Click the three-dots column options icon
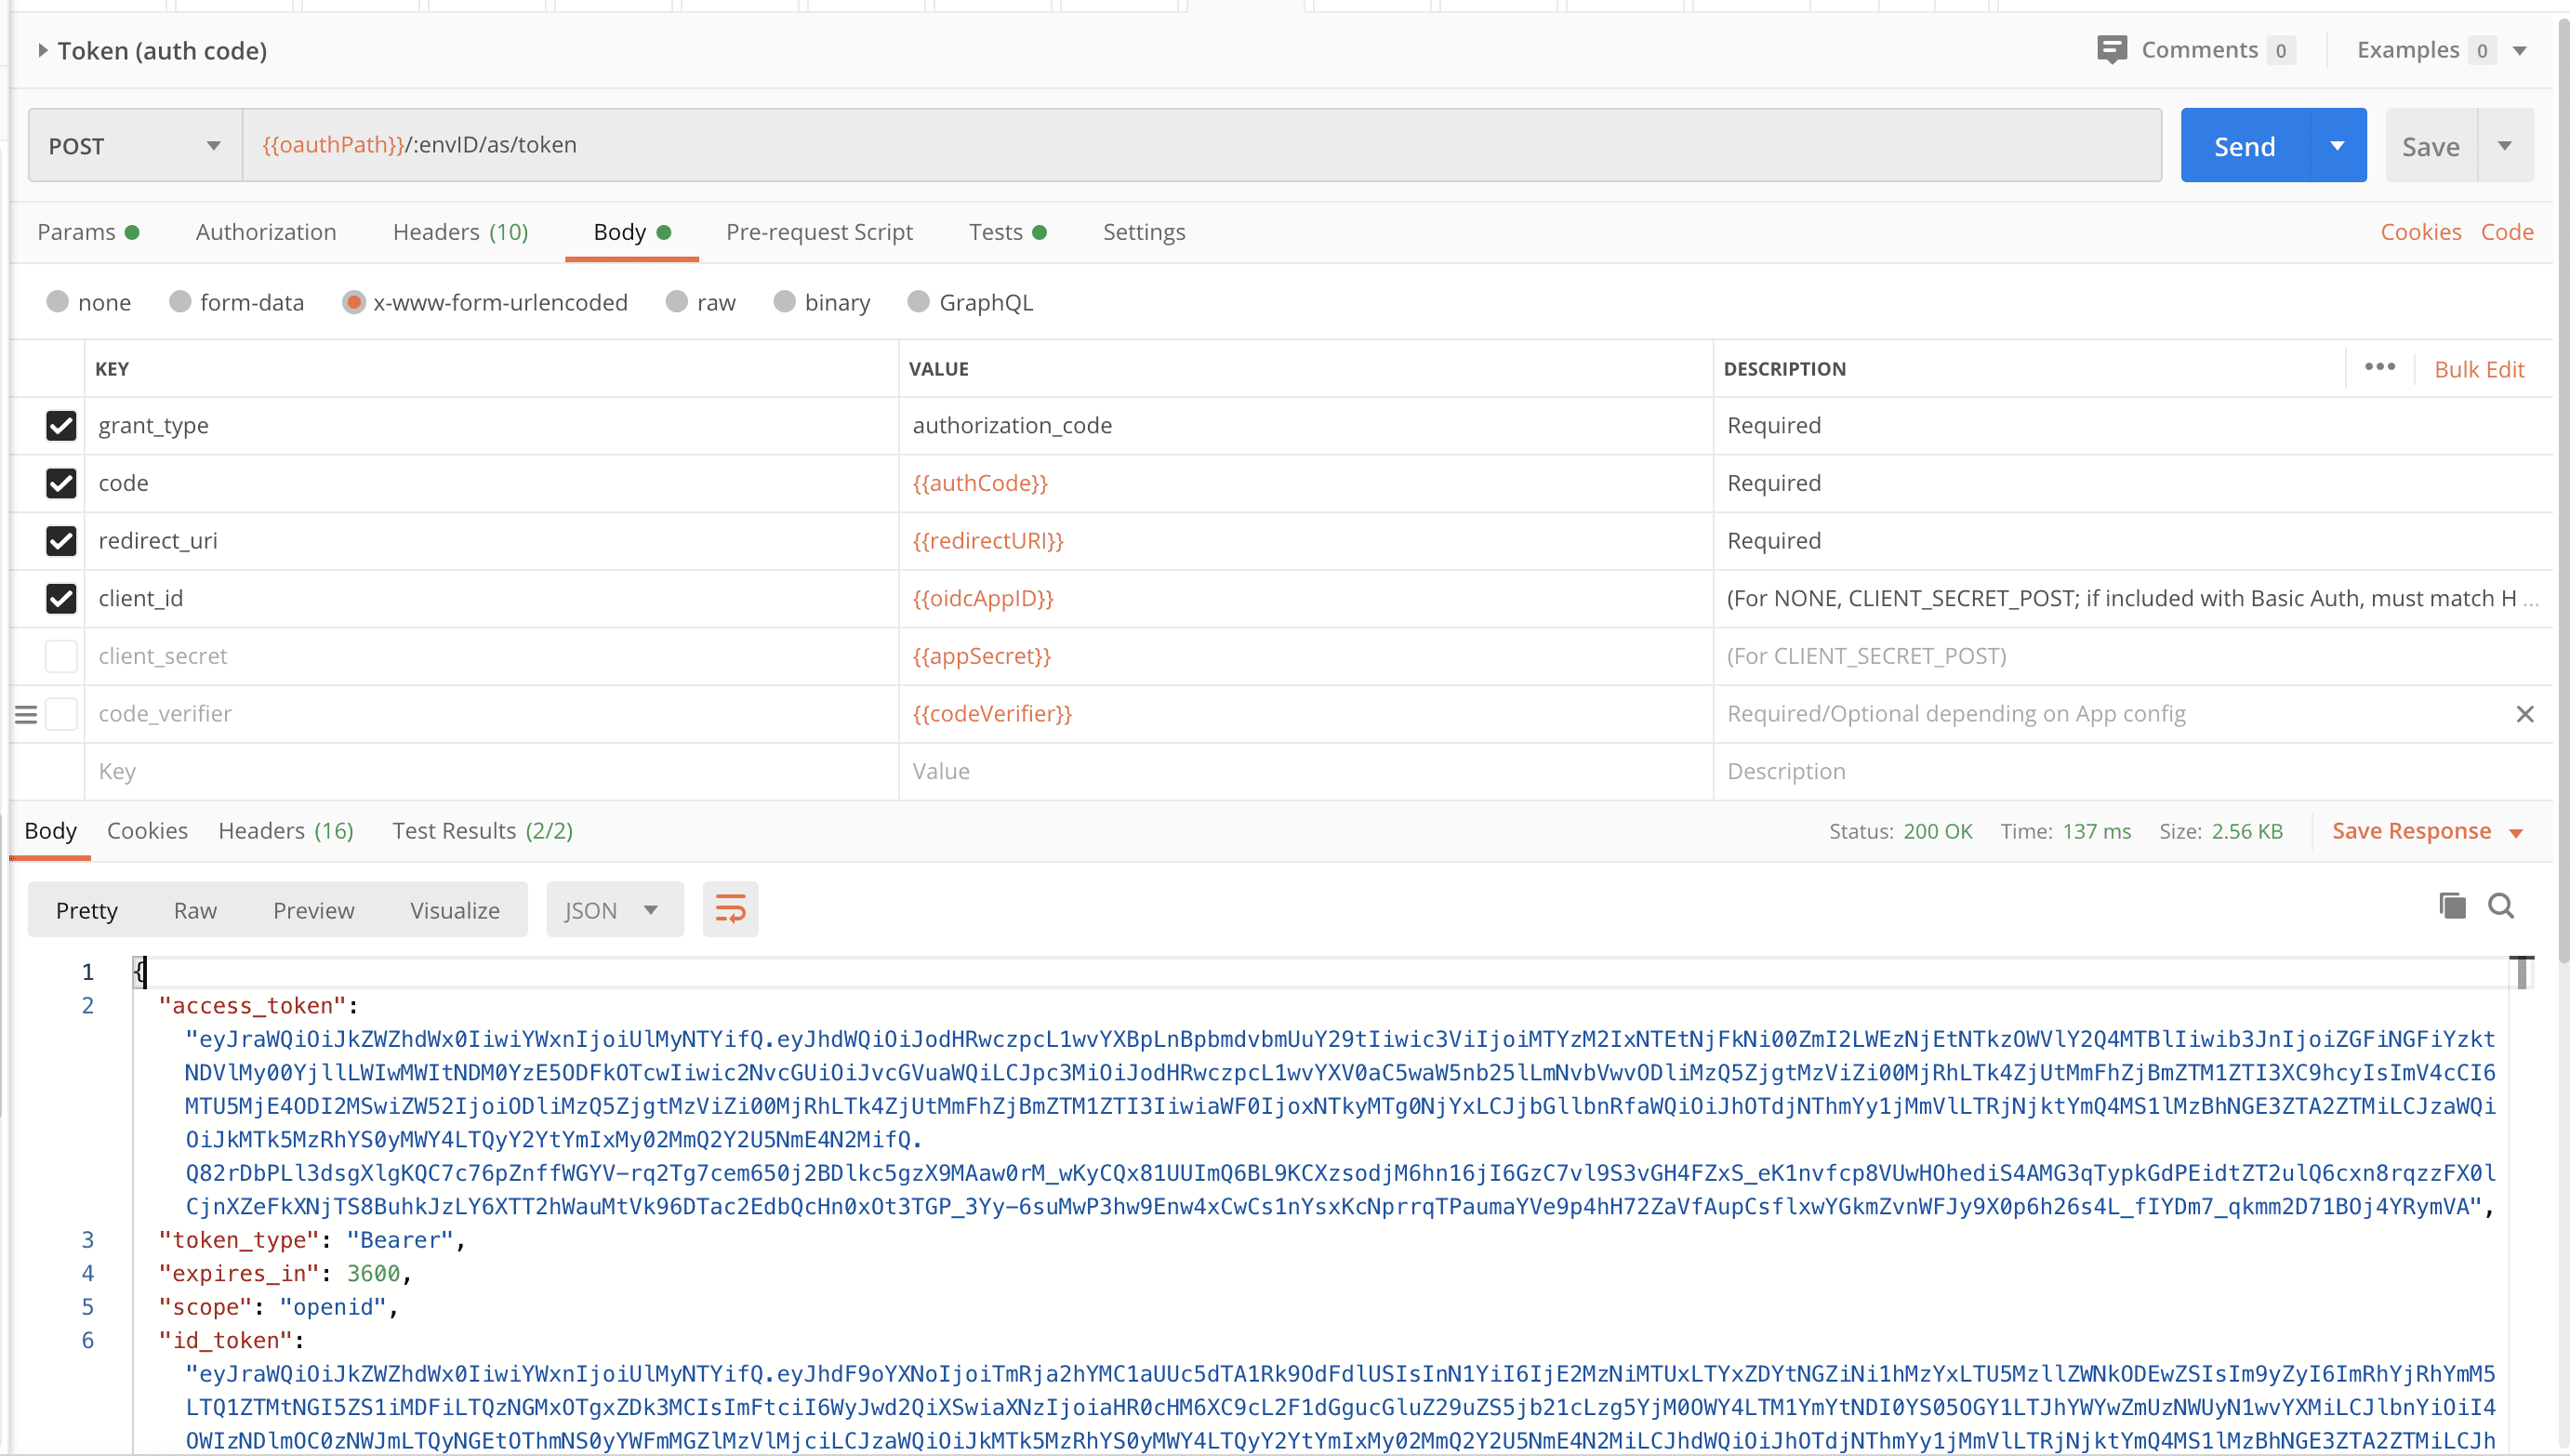 [2380, 367]
